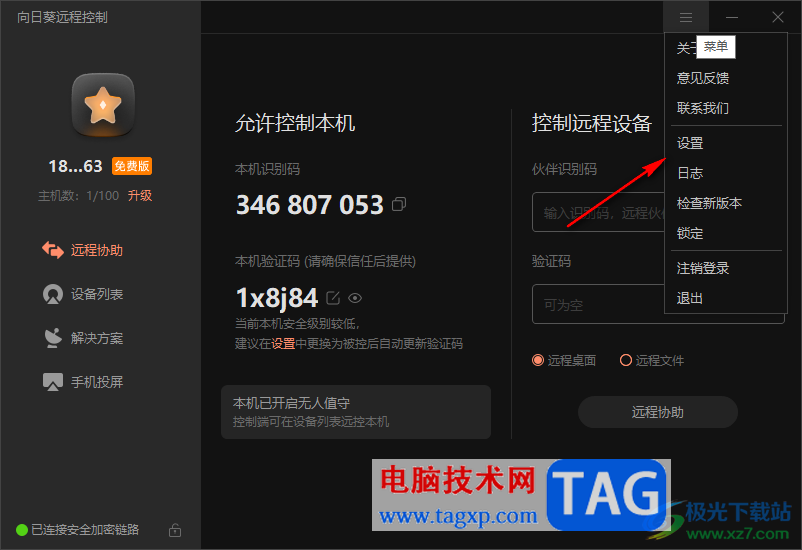Screen dimensions: 802x550
Task: Edit the verification code 1x8j84
Action: pyautogui.click(x=333, y=298)
